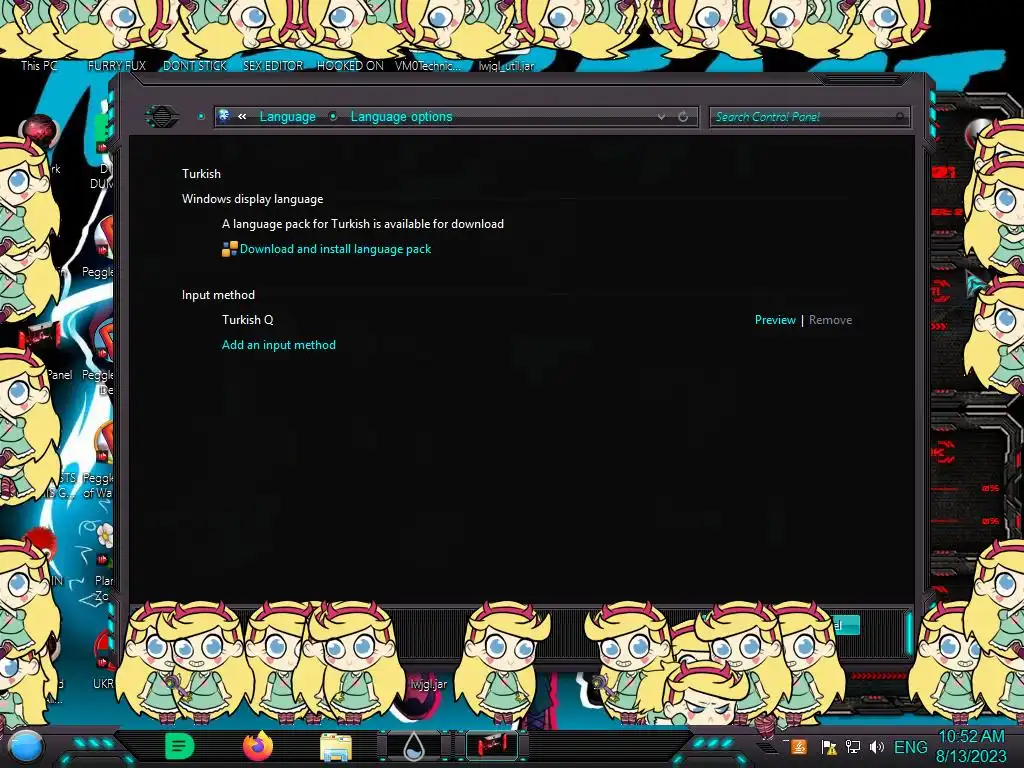
Task: Click the Turkish language pack availability text
Action: click(x=362, y=224)
